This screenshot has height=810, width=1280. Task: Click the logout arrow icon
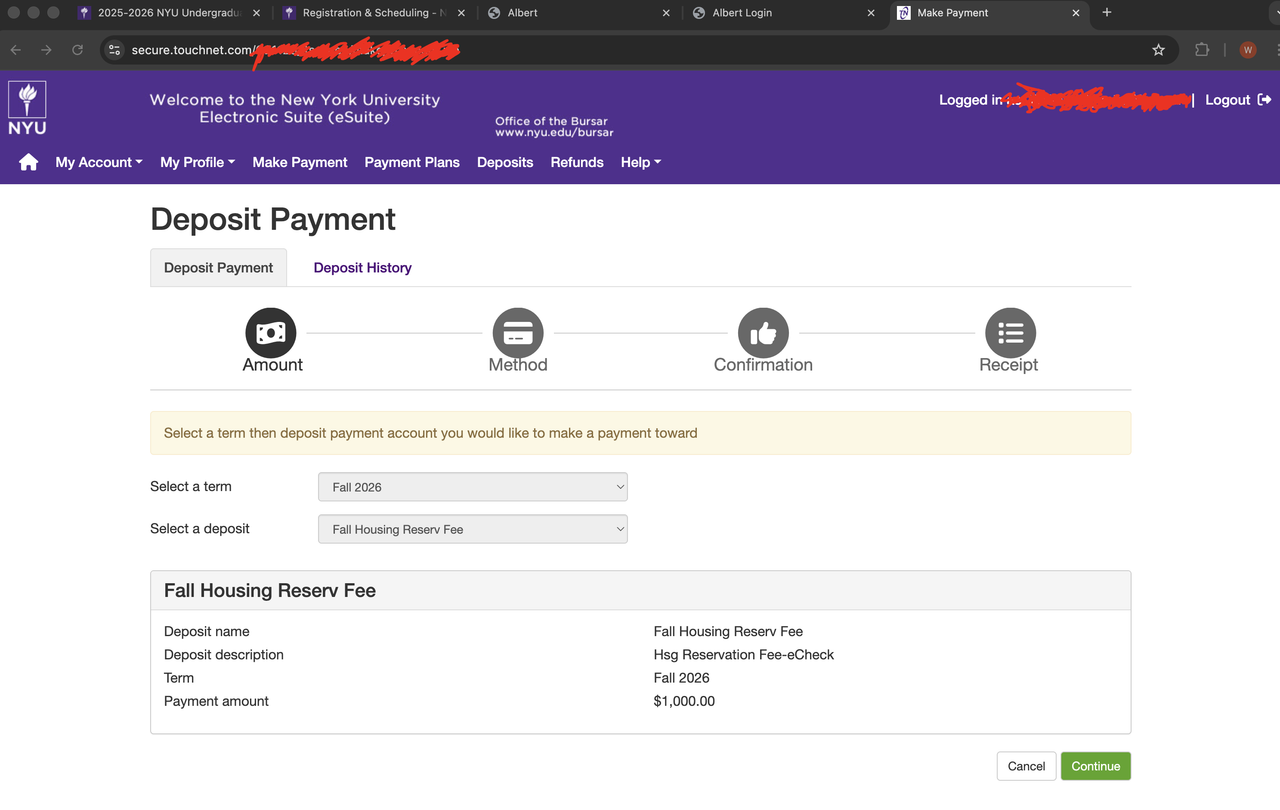(1264, 100)
